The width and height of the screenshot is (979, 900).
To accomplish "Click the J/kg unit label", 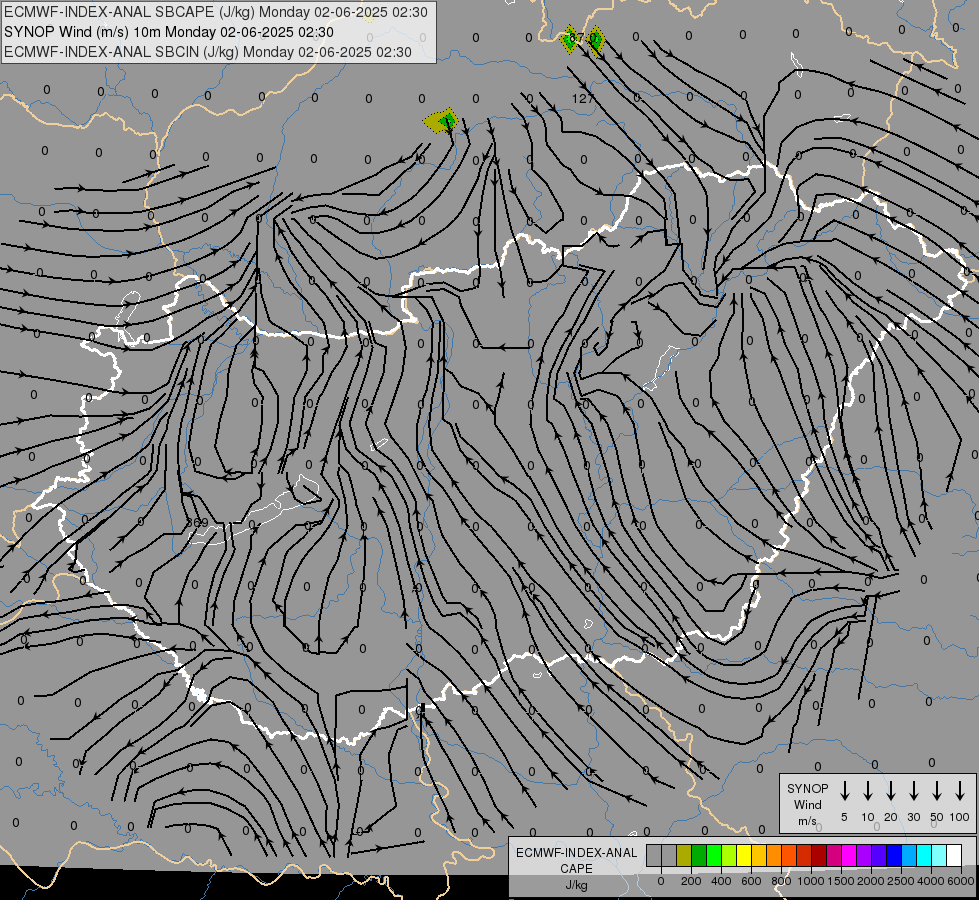I will (x=576, y=885).
